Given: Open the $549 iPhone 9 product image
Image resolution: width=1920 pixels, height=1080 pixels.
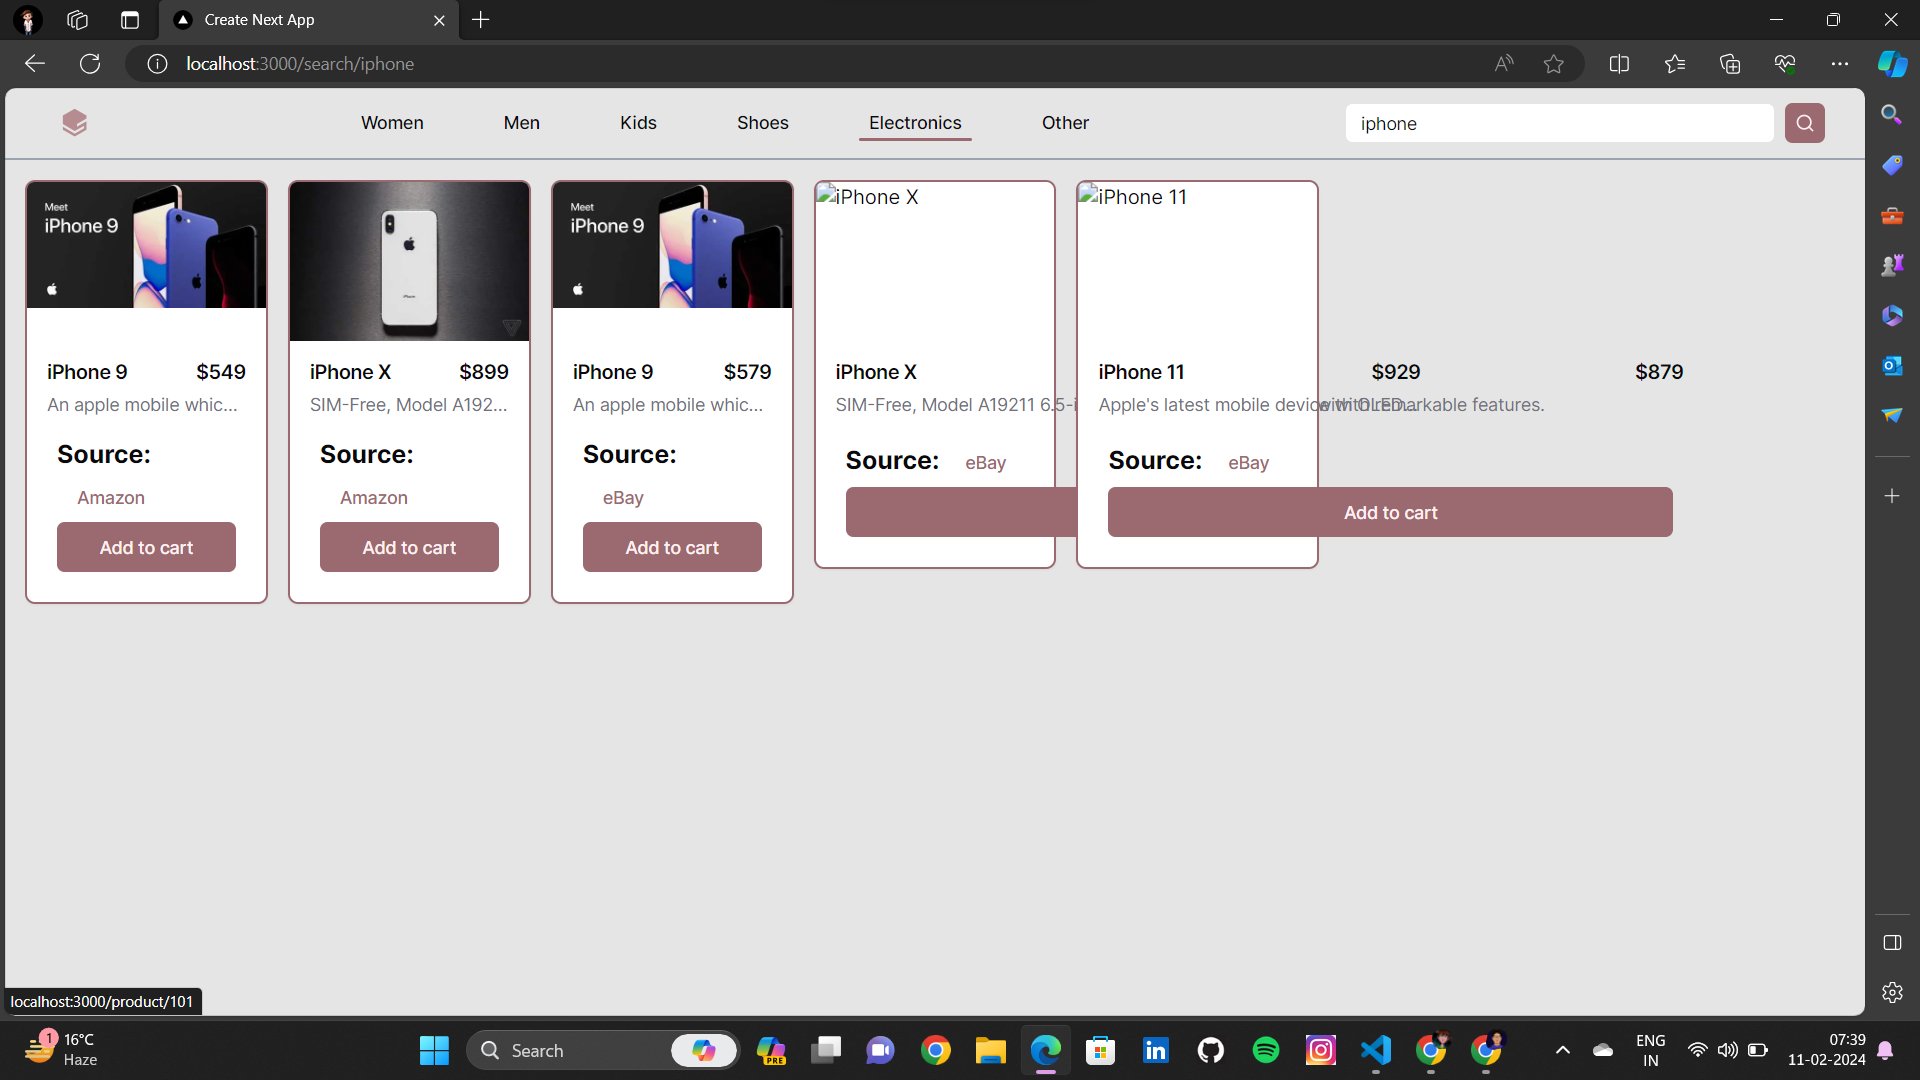Looking at the screenshot, I should click(x=146, y=245).
